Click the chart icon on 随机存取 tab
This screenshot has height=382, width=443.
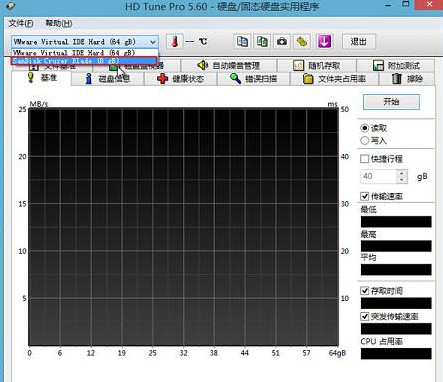click(298, 65)
